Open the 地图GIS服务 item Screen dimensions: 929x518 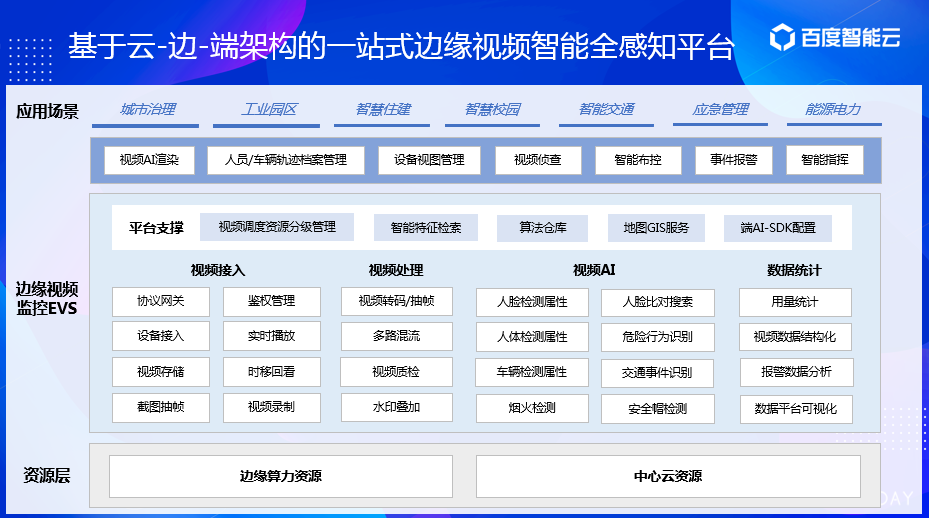656,228
